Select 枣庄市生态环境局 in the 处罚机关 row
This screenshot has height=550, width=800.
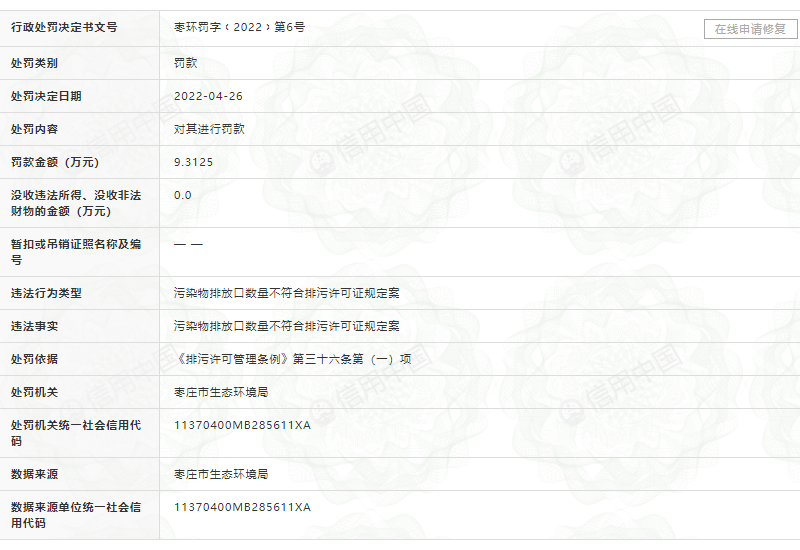pyautogui.click(x=221, y=392)
